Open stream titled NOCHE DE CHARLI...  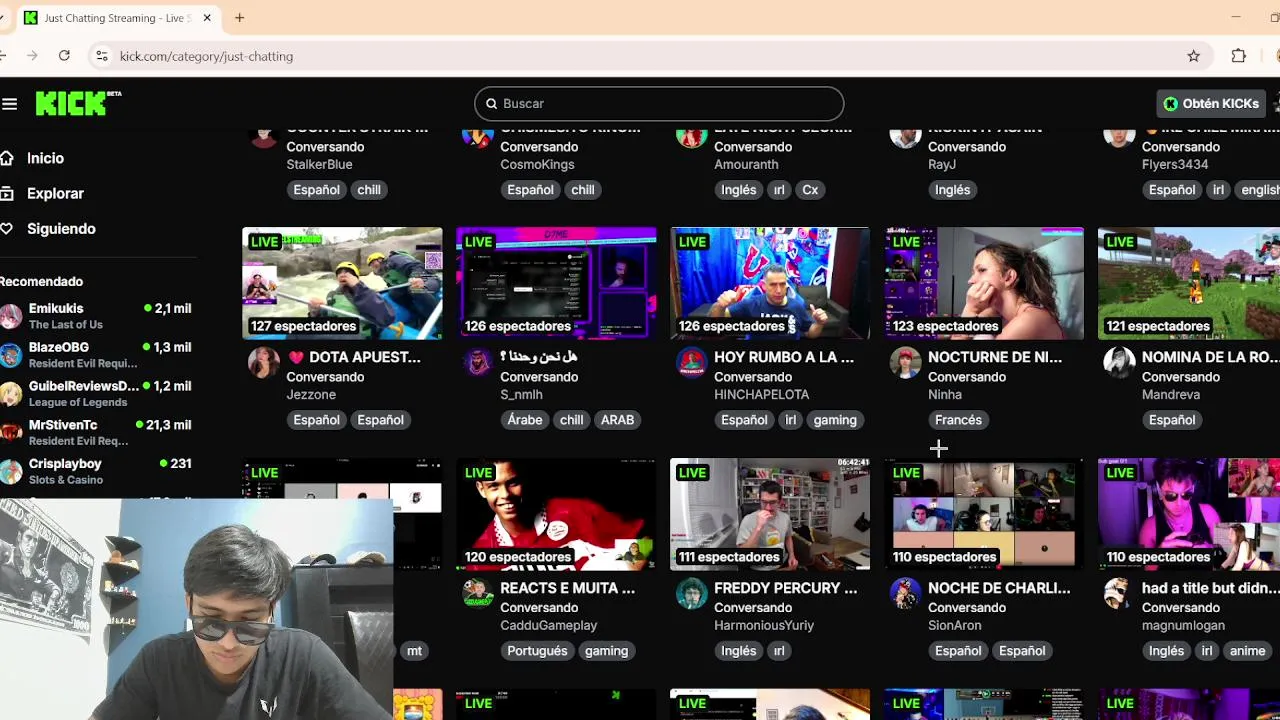(x=999, y=588)
